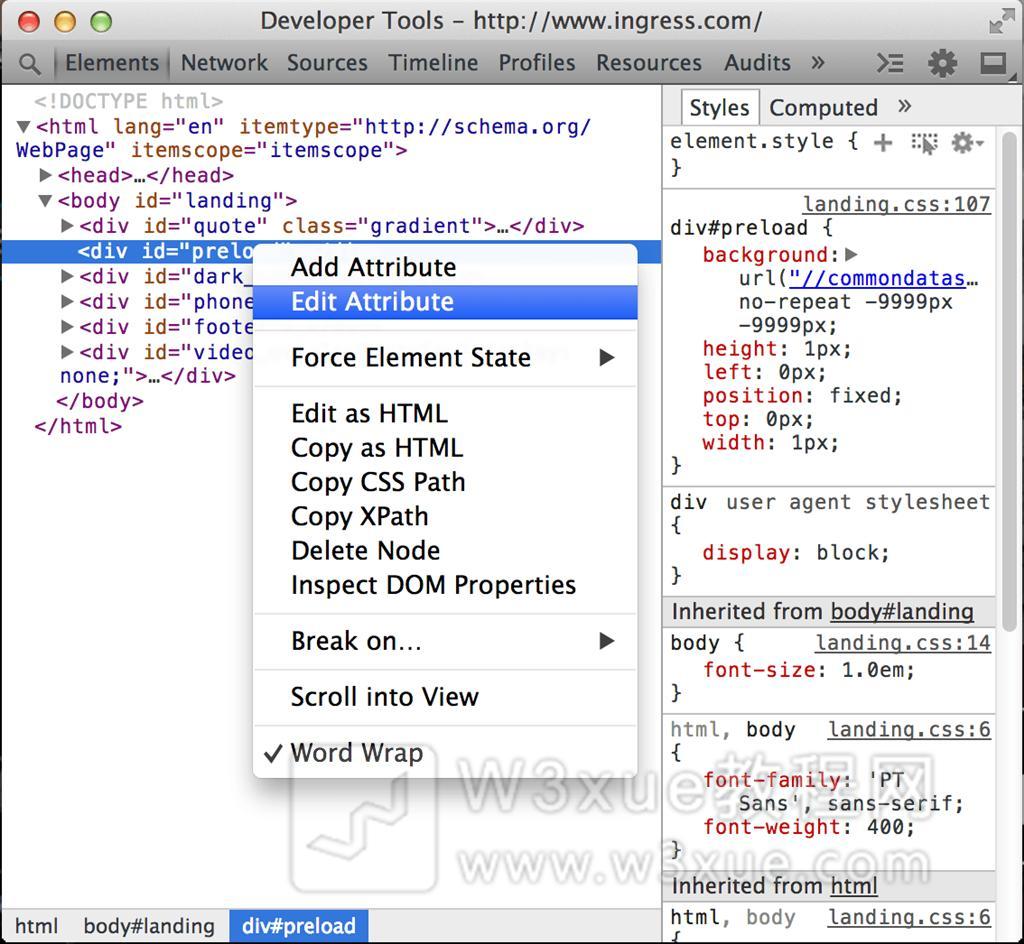
Task: Choose Copy as HTML
Action: (445, 448)
